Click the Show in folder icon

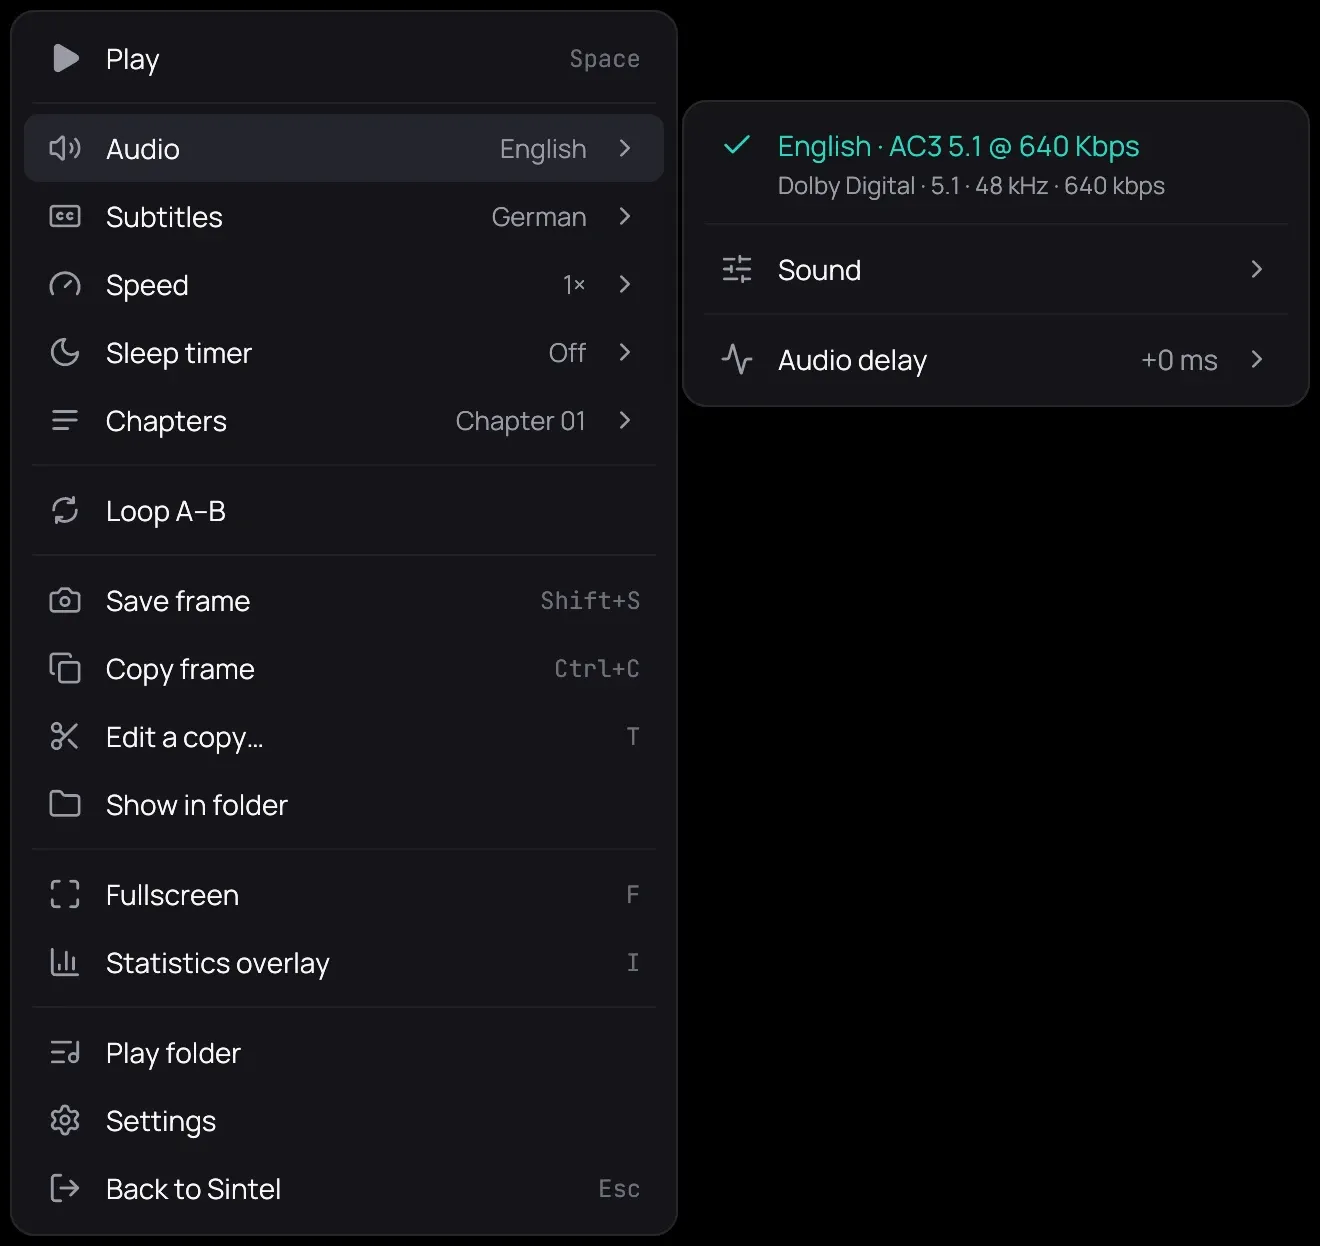65,804
